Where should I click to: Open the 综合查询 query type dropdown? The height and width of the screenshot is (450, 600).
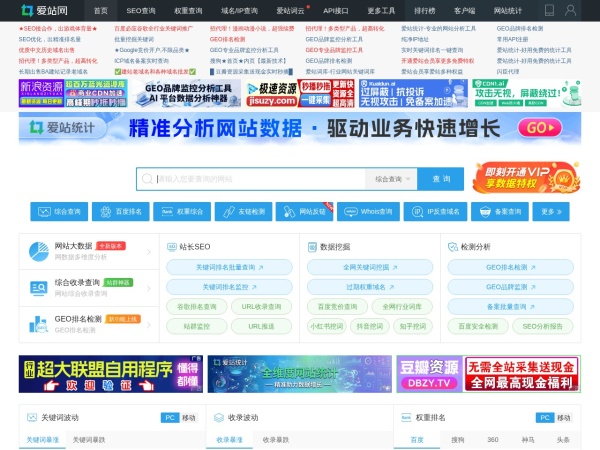pyautogui.click(x=391, y=179)
